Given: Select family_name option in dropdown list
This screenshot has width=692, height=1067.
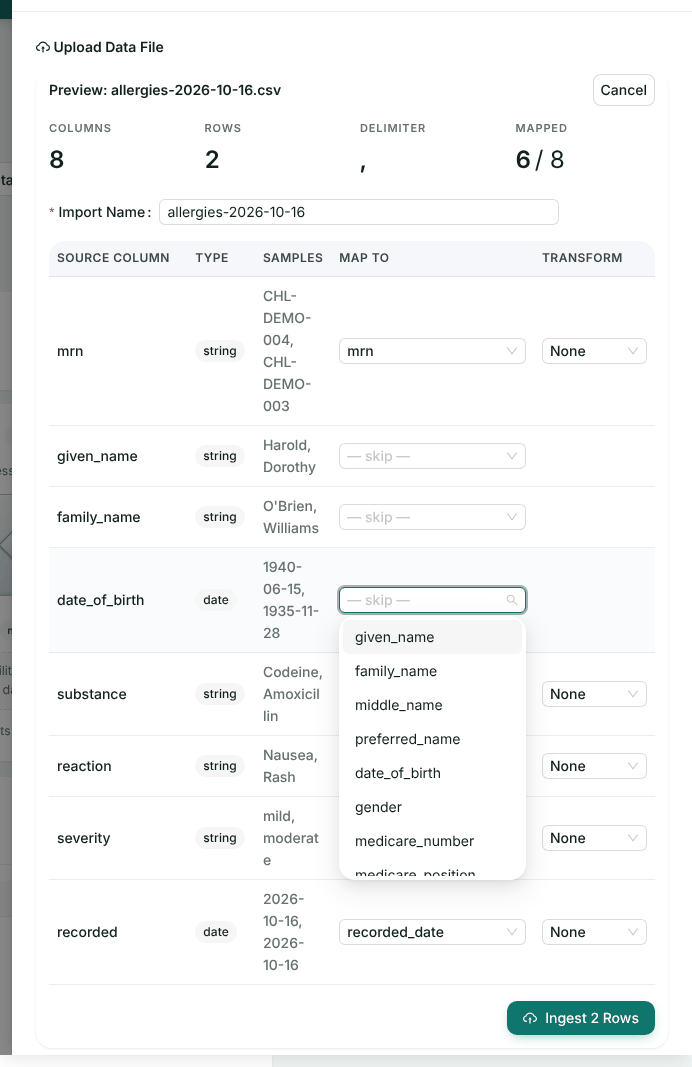Looking at the screenshot, I should tap(432, 671).
